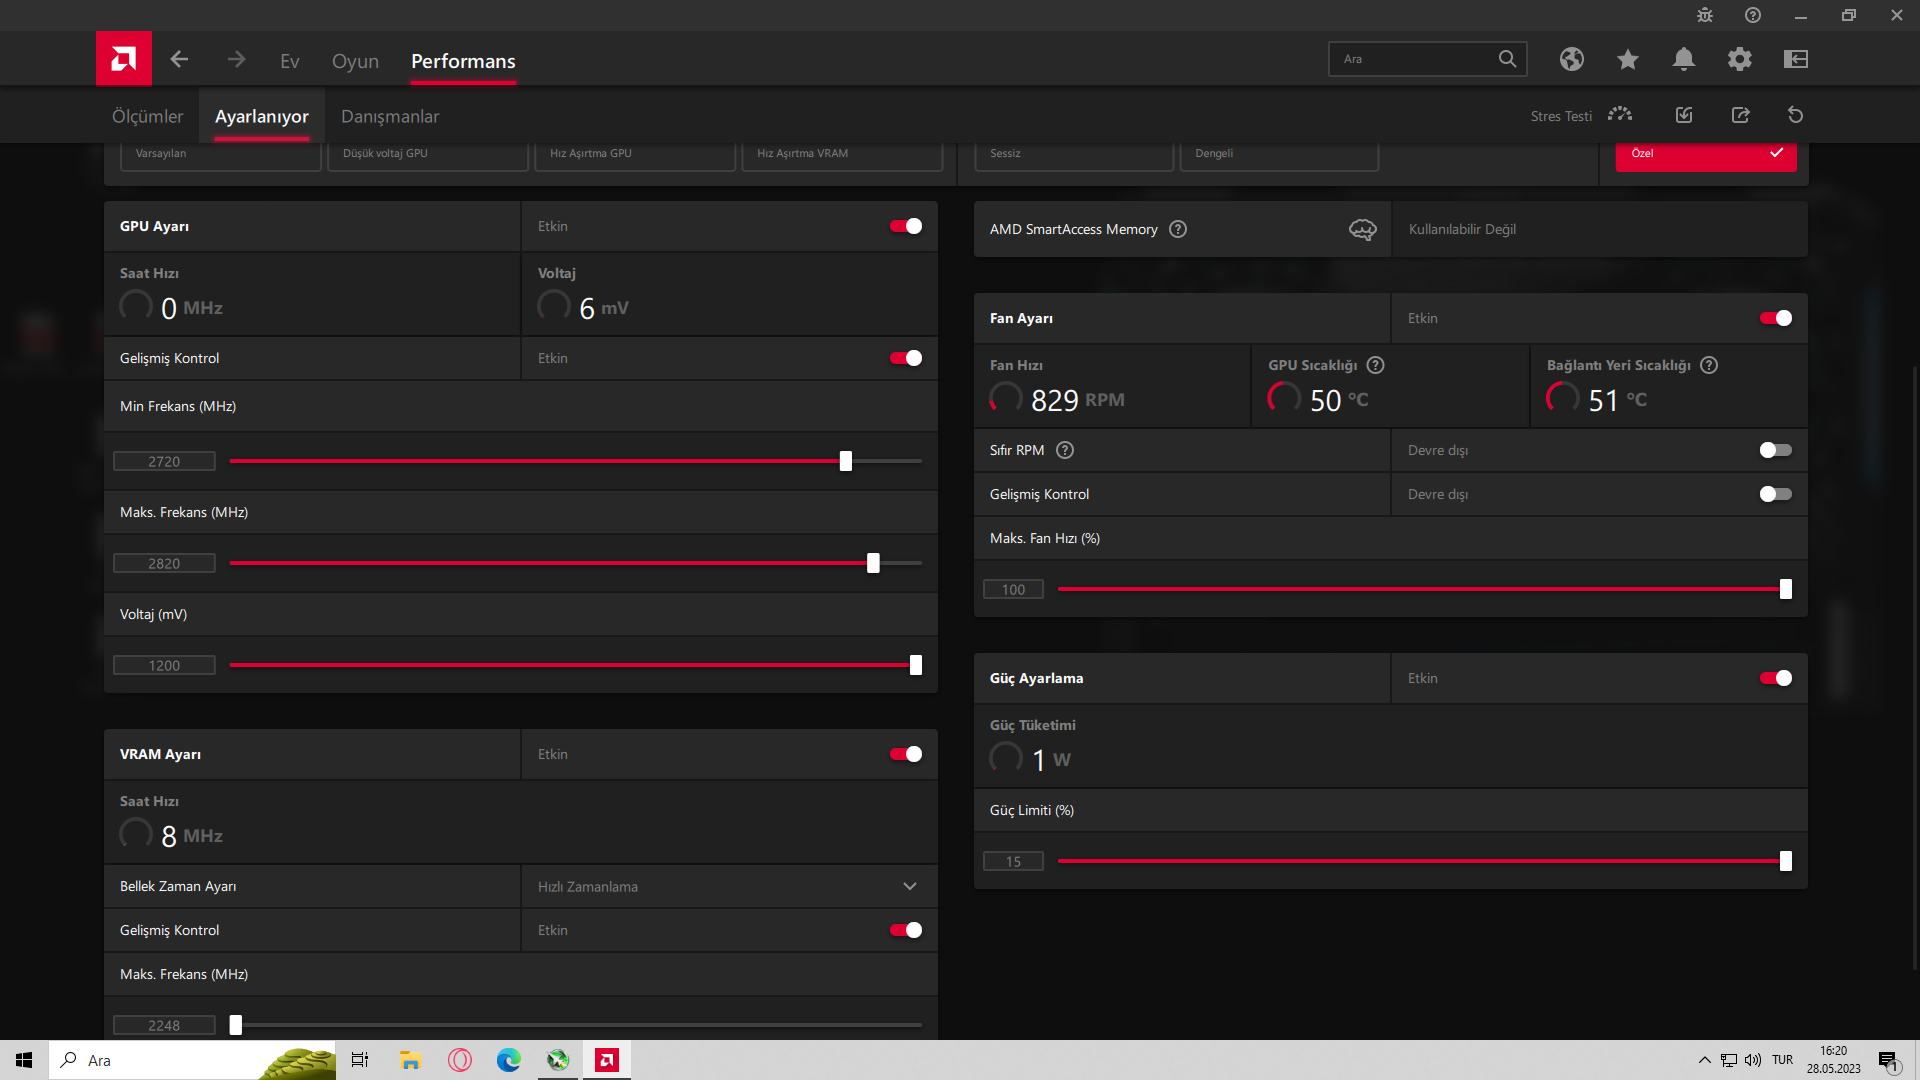1920x1080 pixels.
Task: Click Voltaj (mV) slider handle
Action: (916, 665)
